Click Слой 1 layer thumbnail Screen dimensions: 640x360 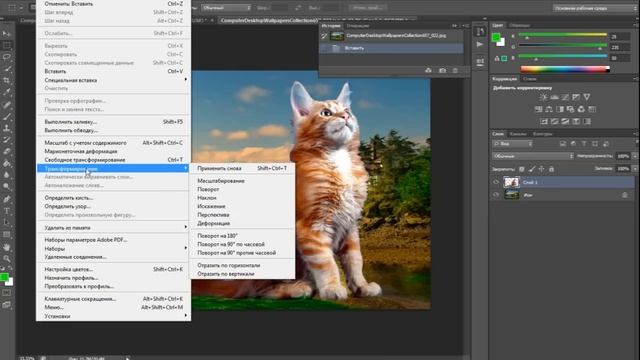511,182
